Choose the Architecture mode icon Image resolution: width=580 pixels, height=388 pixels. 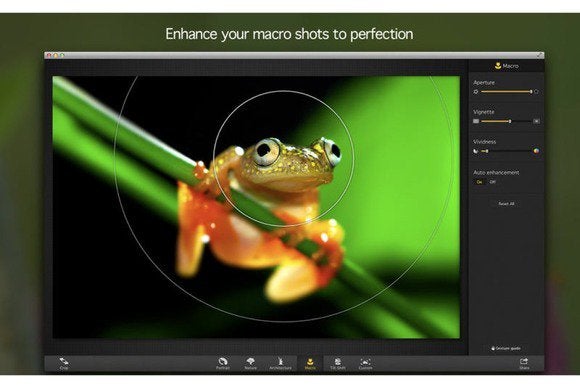tap(280, 363)
